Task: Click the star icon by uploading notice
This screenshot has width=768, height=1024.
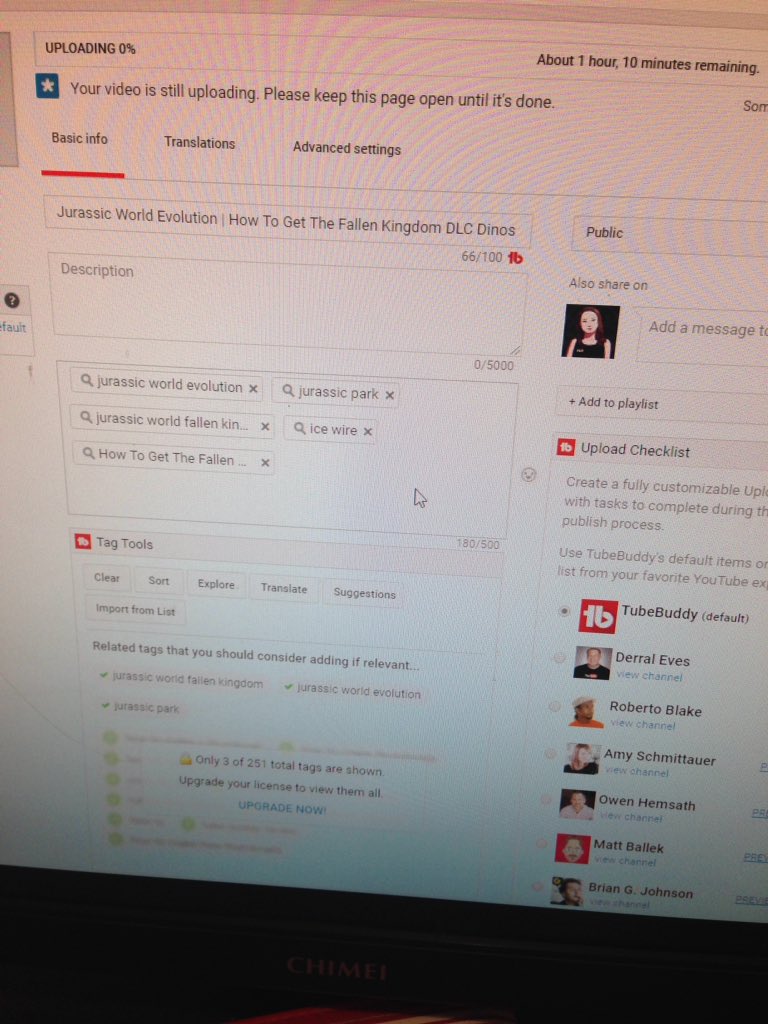Action: (48, 86)
